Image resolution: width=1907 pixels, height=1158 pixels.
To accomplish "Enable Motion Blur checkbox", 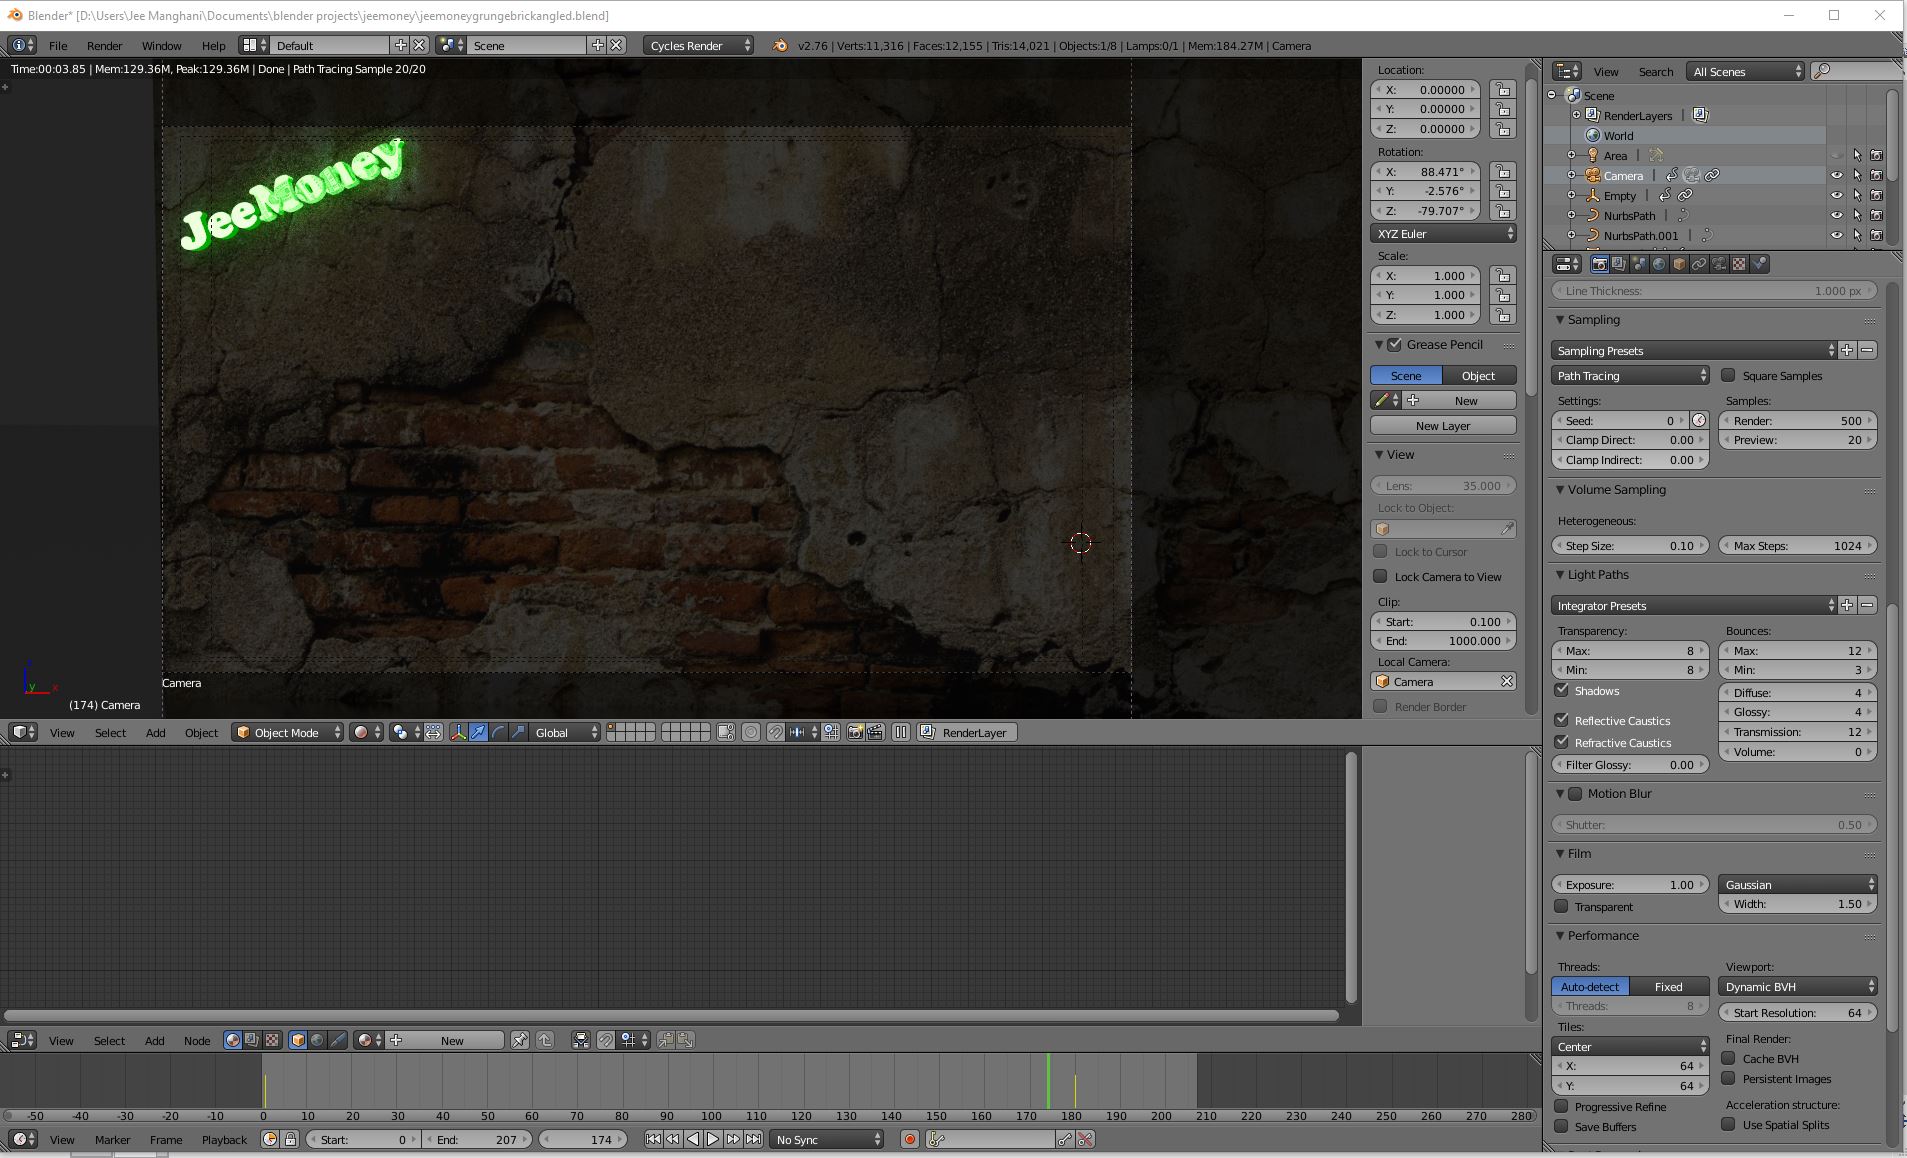I will click(1575, 794).
